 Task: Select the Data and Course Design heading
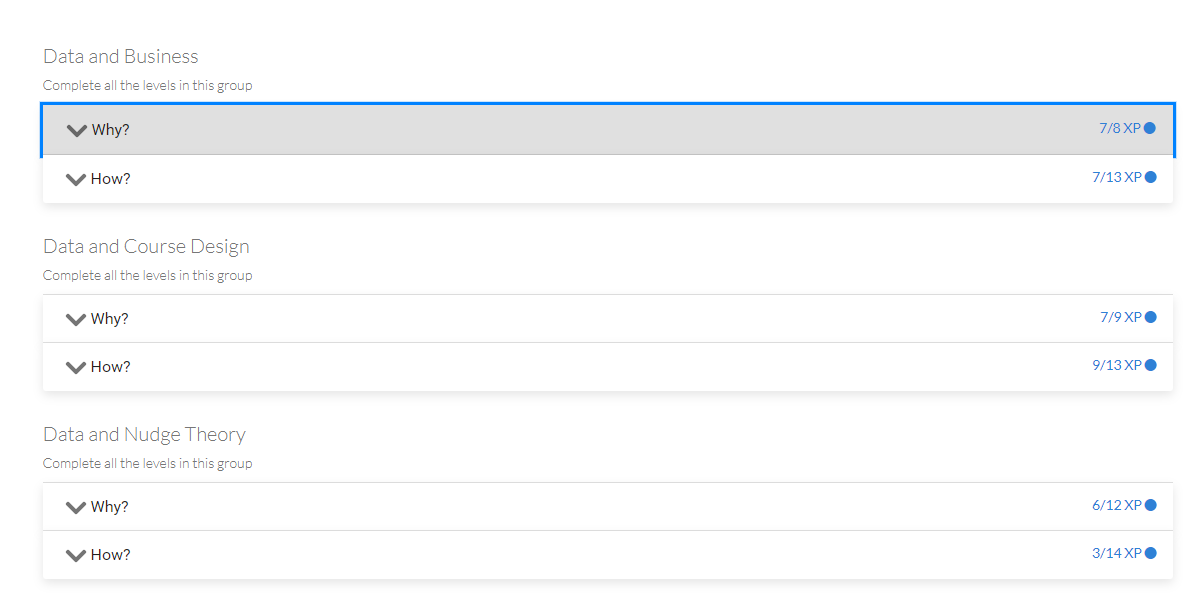[x=146, y=246]
